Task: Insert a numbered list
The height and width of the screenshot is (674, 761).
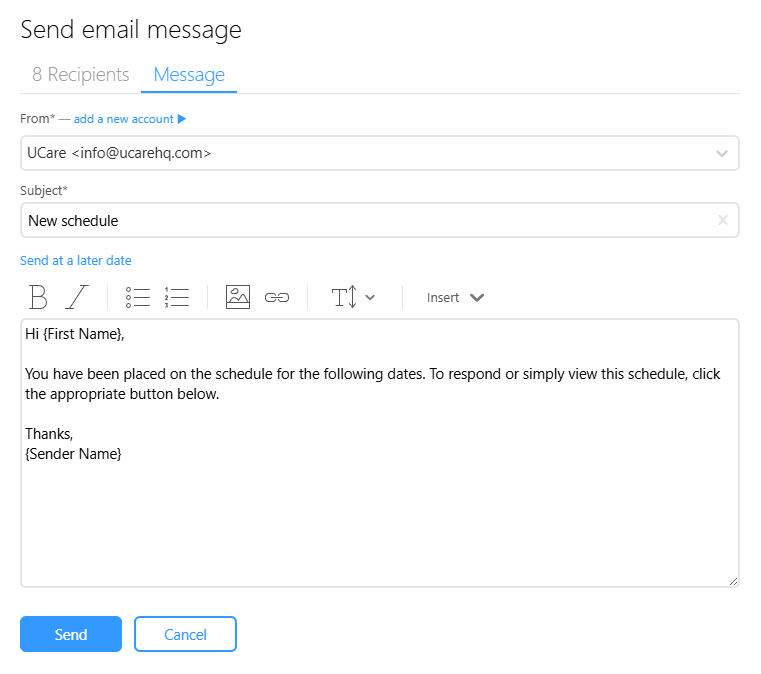Action: click(x=177, y=297)
